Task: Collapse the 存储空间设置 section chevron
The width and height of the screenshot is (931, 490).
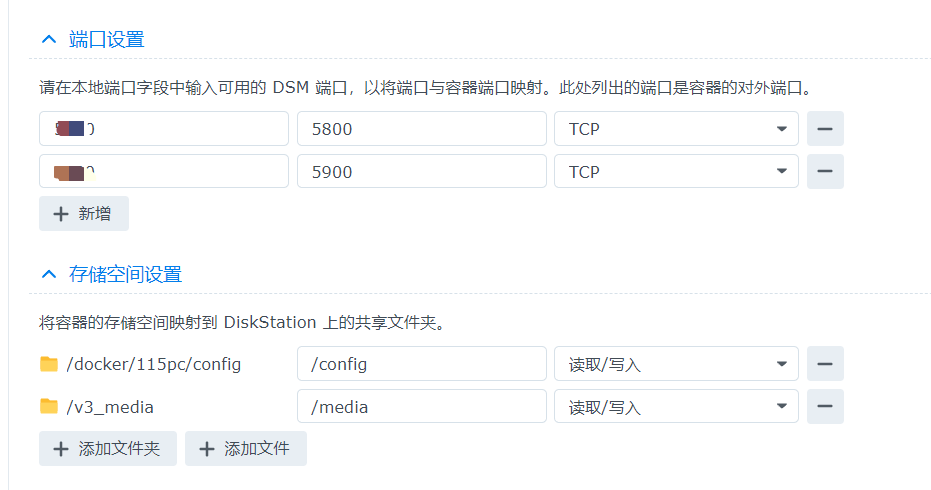Action: 49,274
